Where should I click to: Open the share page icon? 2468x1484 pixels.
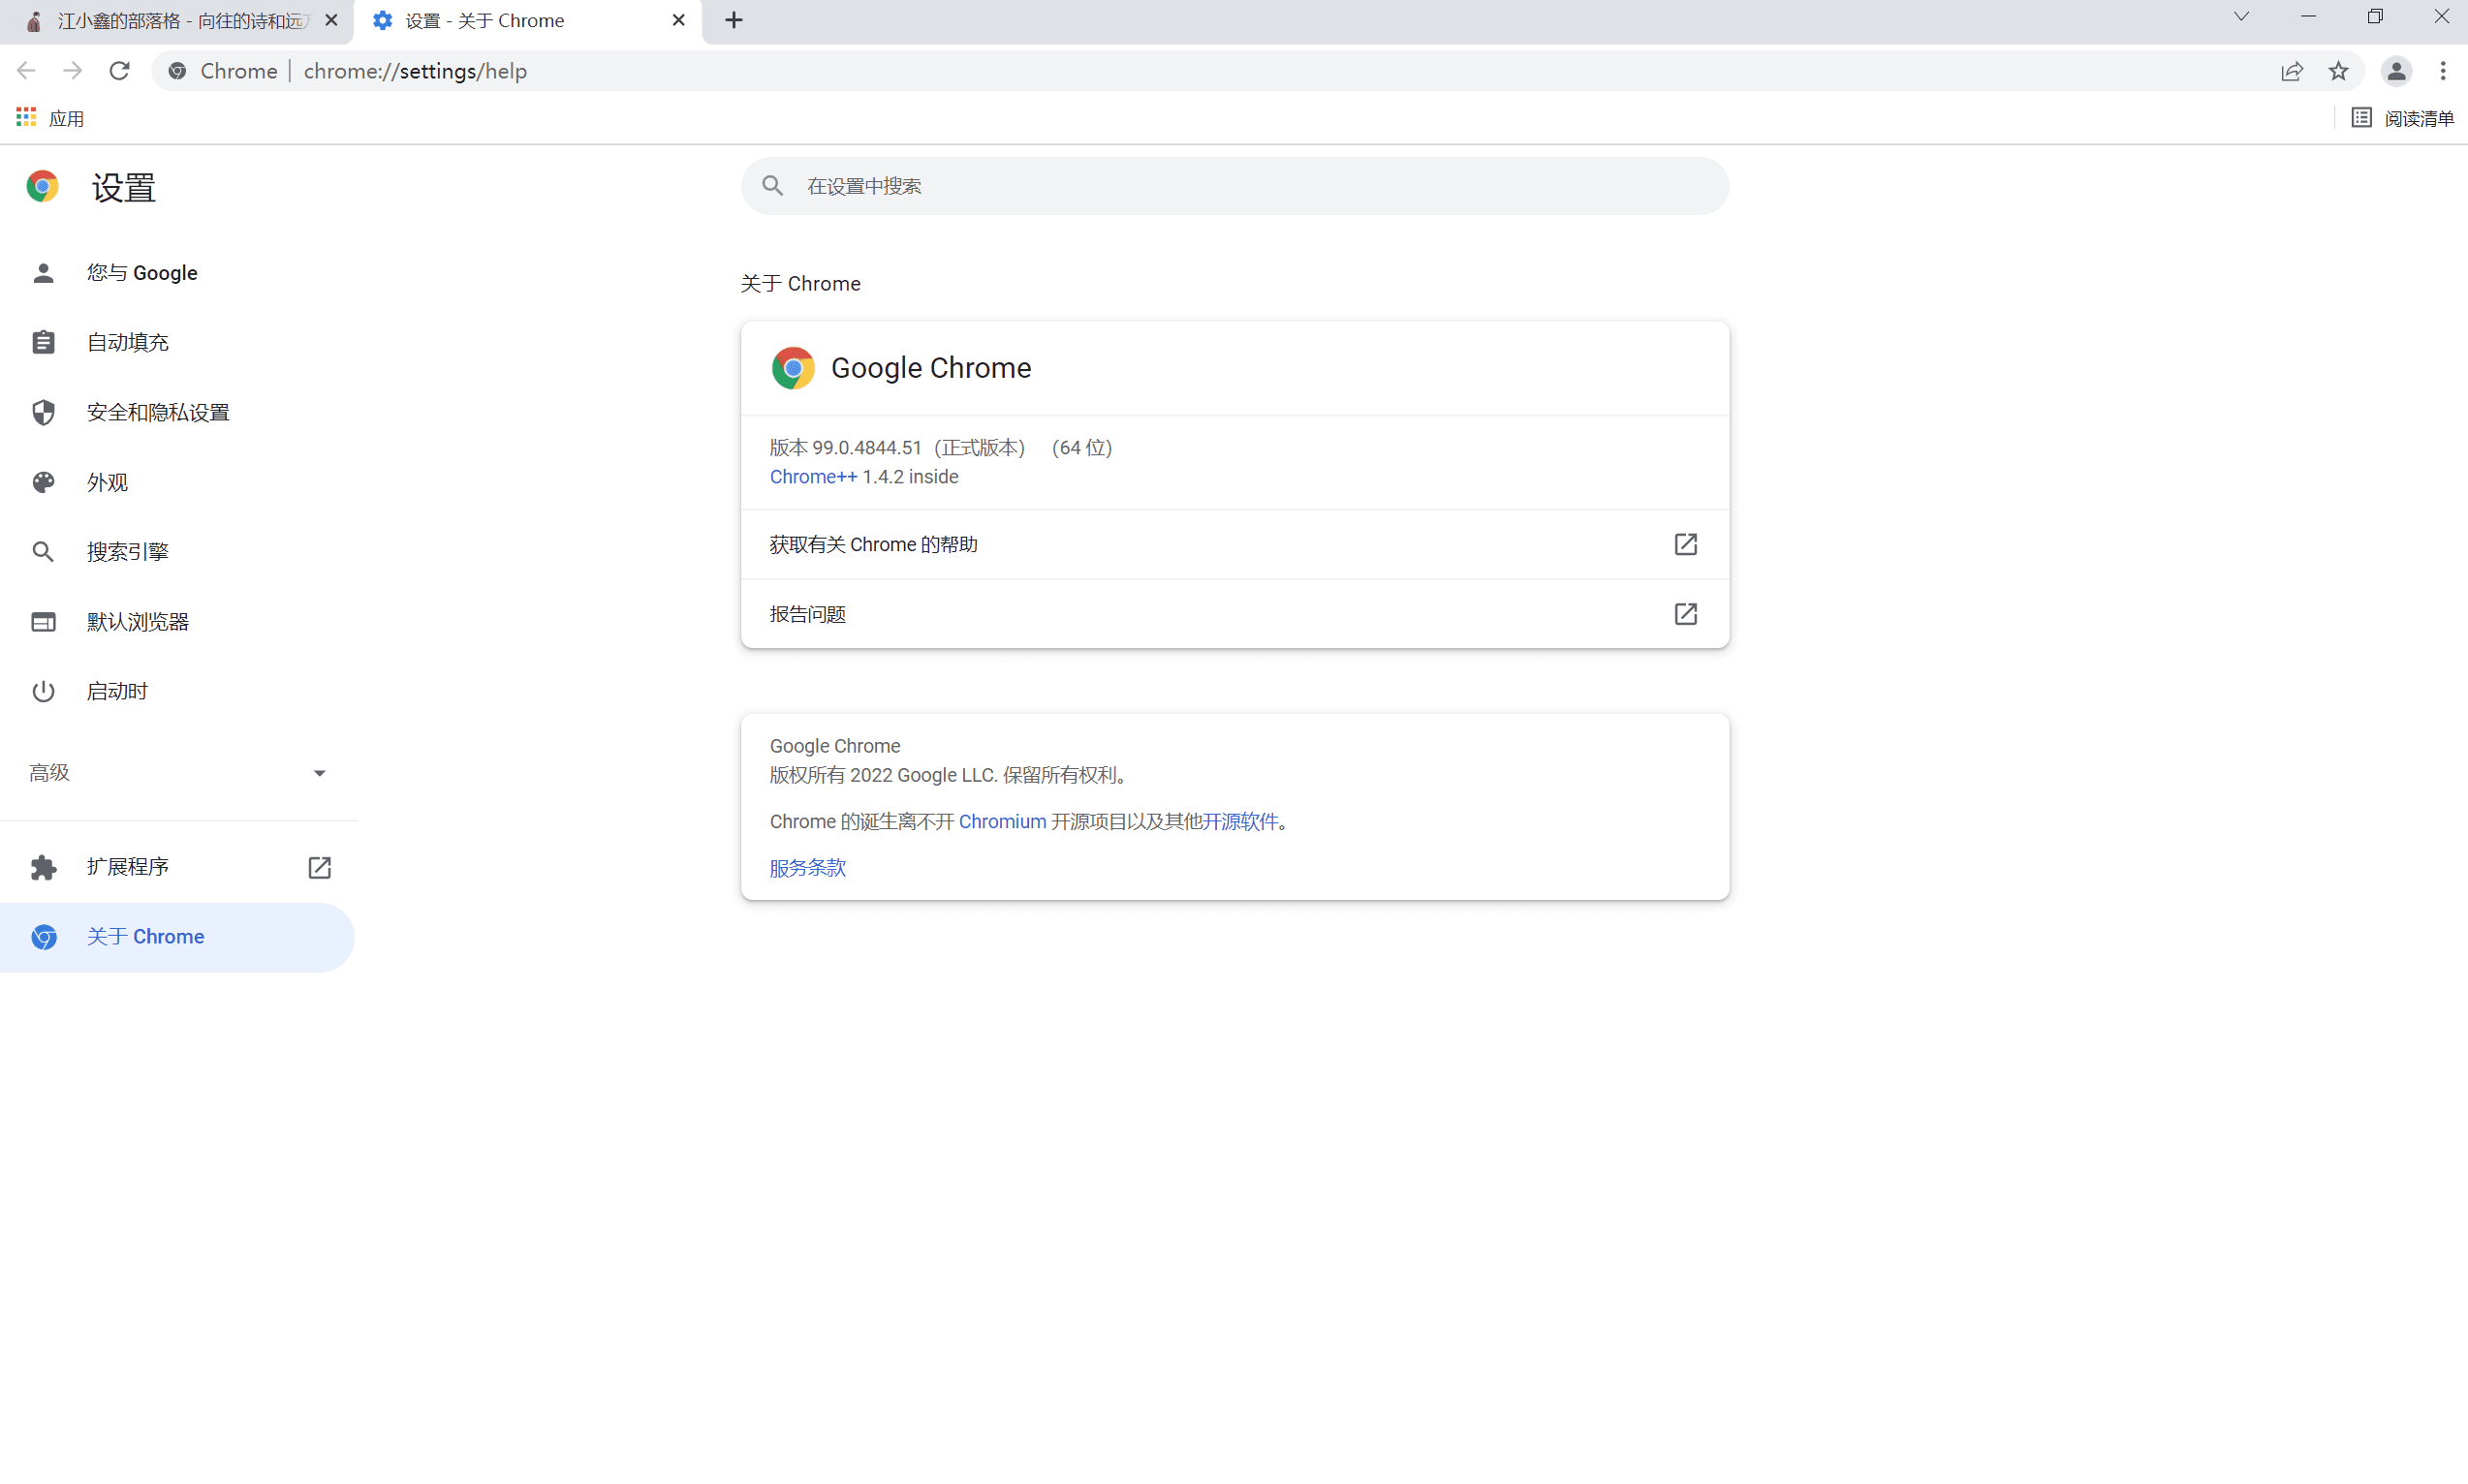tap(2291, 71)
